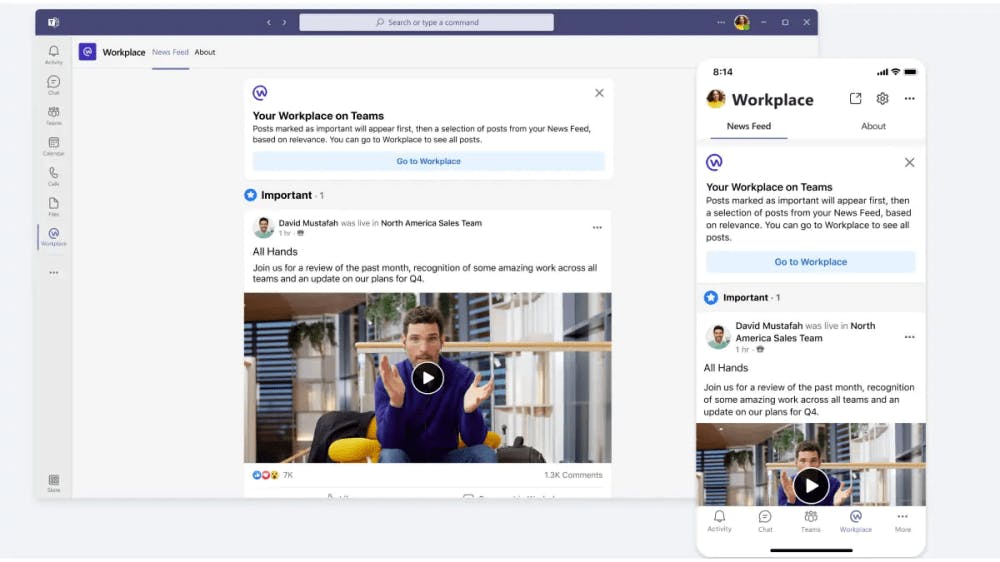The image size is (1000, 562).
Task: Open More in the mobile bottom bar
Action: click(x=902, y=521)
